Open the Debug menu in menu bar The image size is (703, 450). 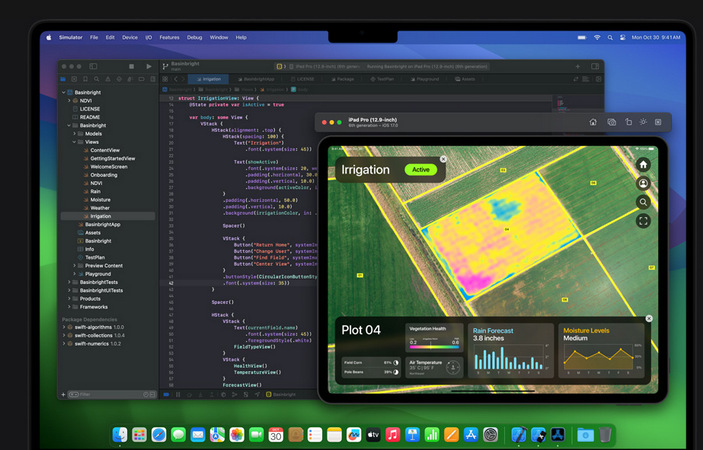194,37
